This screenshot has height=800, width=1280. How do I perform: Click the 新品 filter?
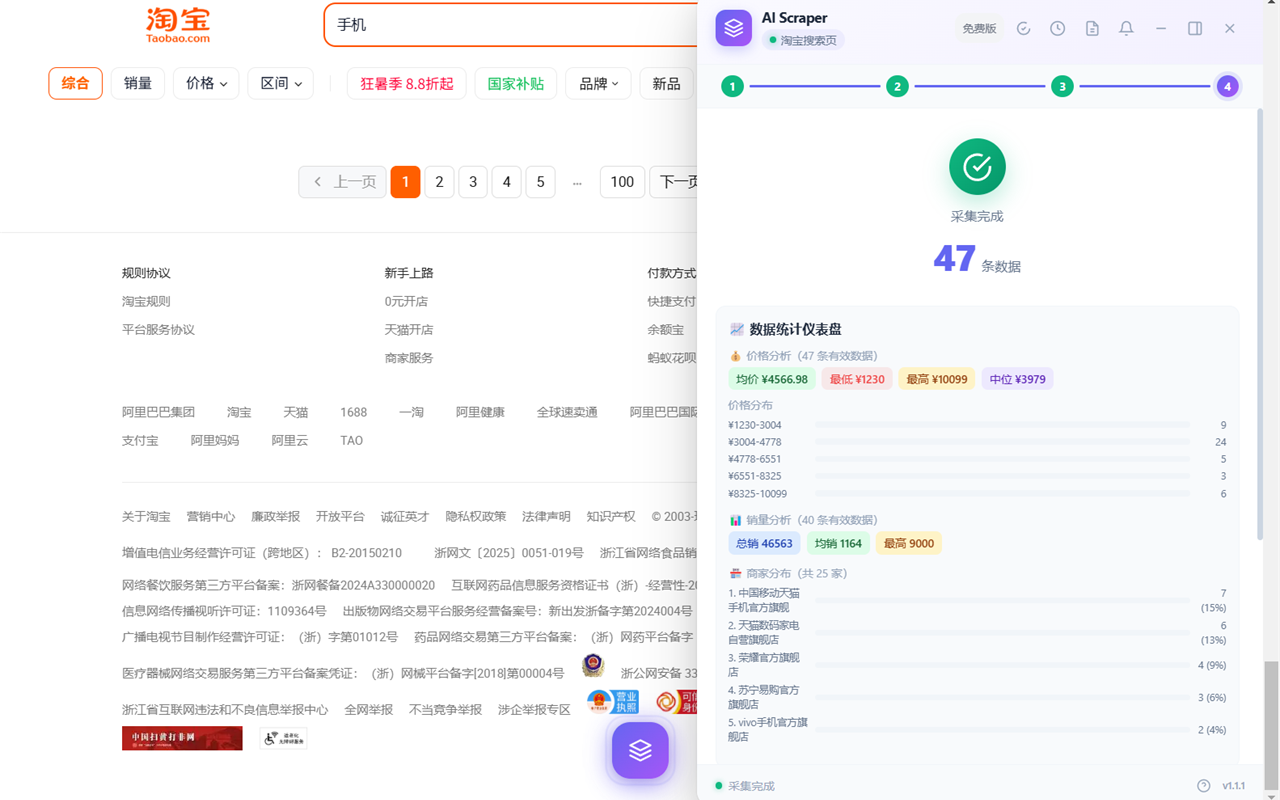666,84
